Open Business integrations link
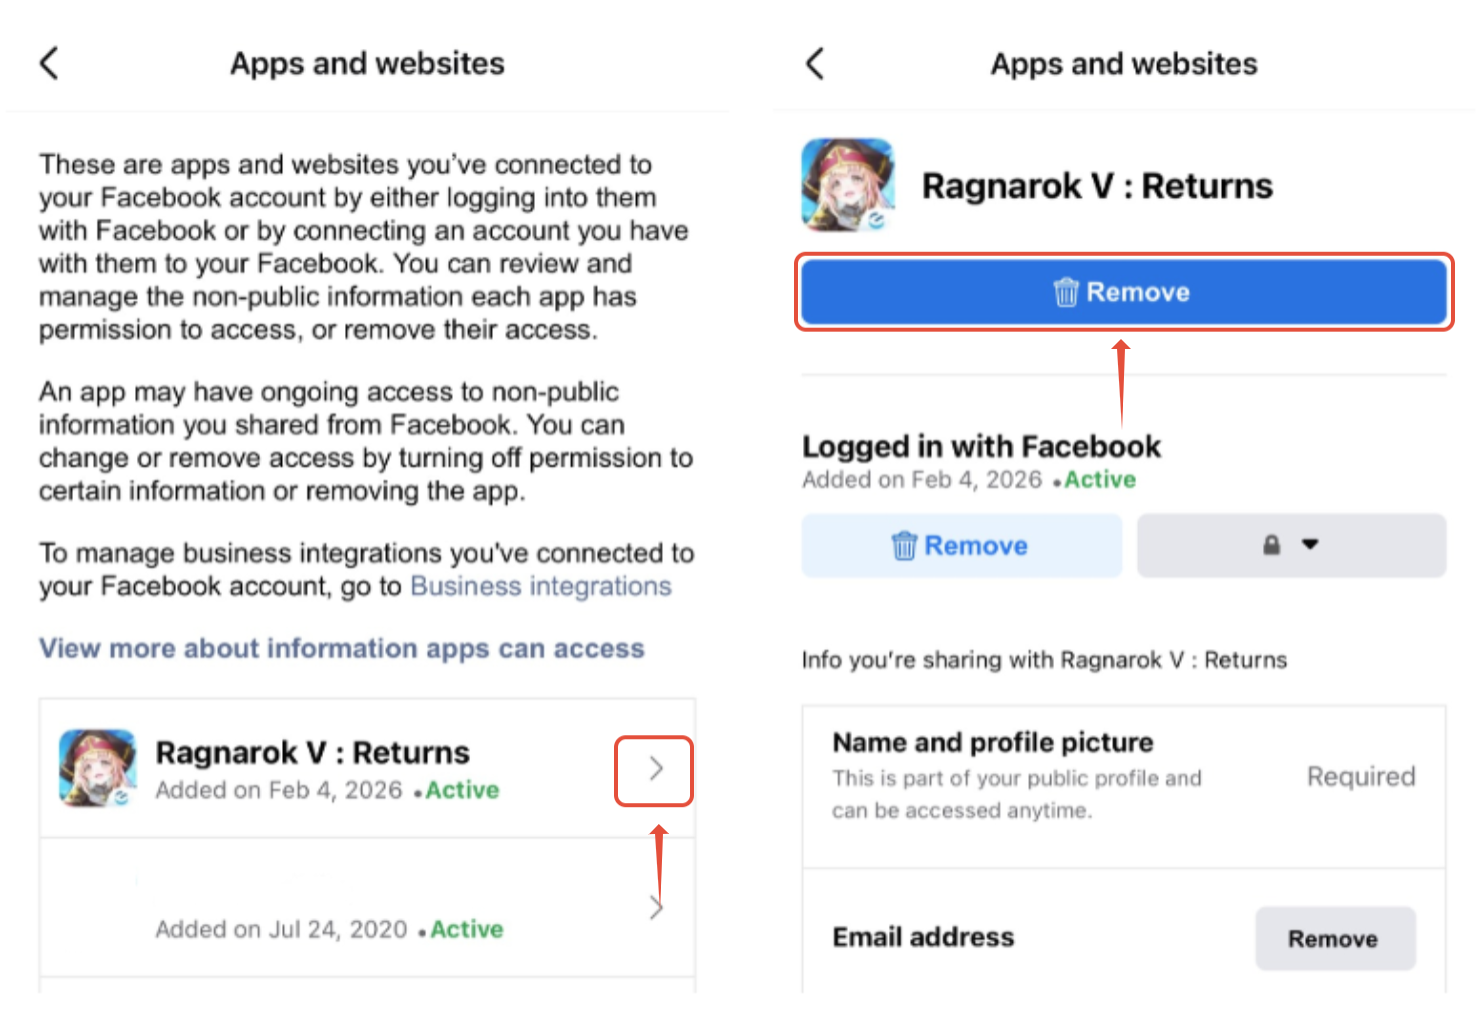The width and height of the screenshot is (1483, 1035). pos(541,586)
